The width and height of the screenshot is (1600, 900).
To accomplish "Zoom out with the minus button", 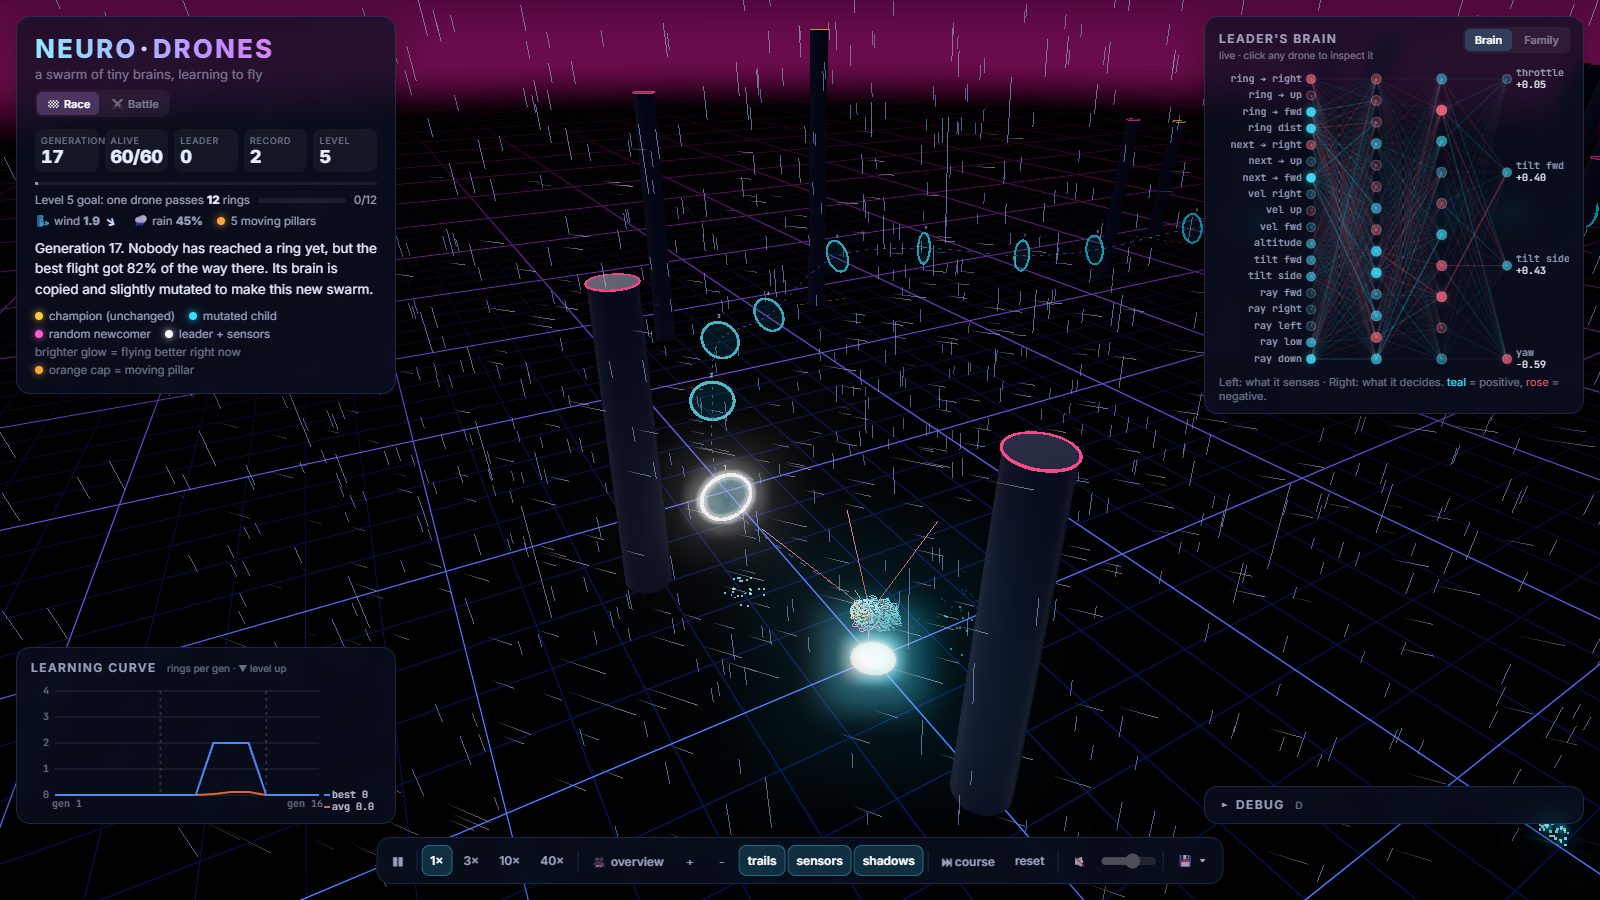I will click(x=721, y=861).
